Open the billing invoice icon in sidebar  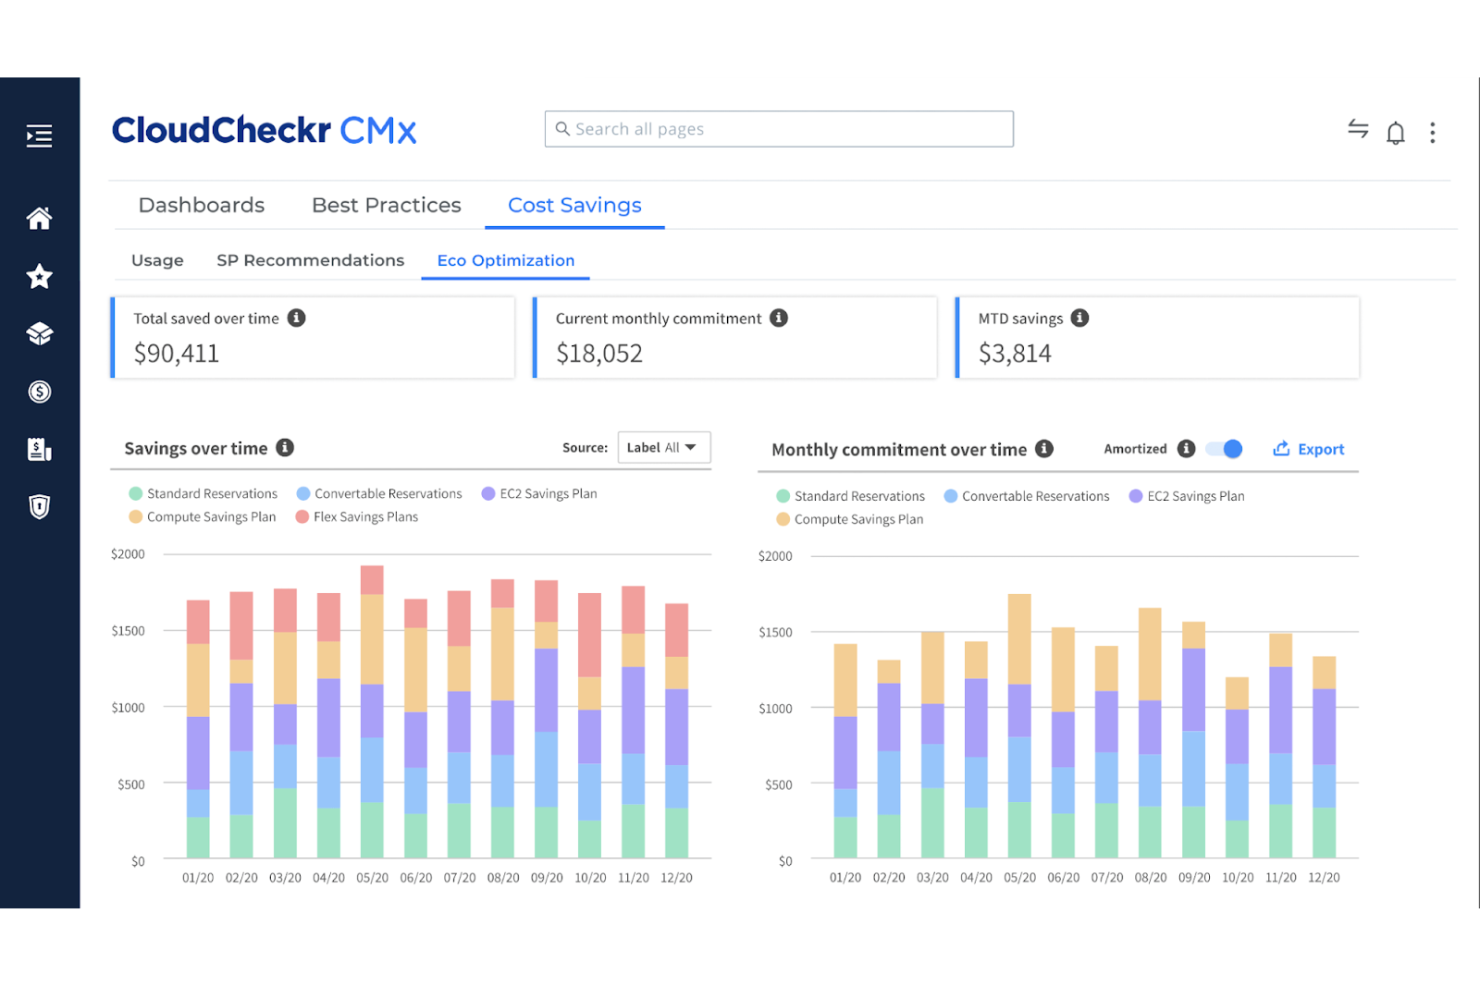click(x=39, y=449)
